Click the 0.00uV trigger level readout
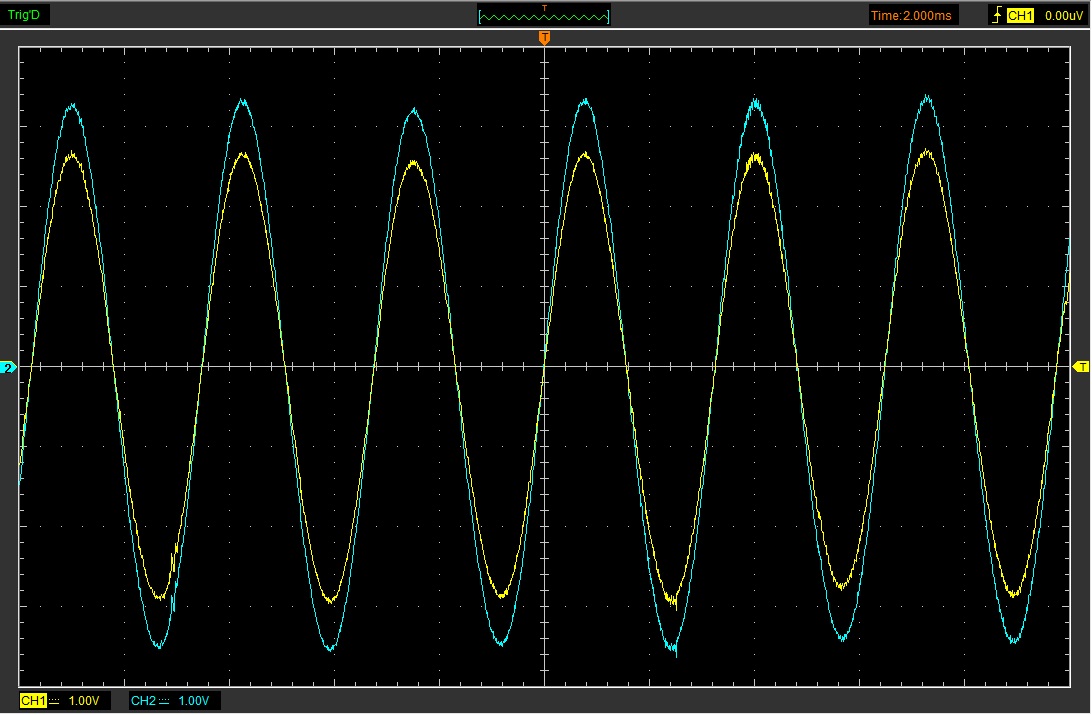This screenshot has width=1092, height=715. (x=1060, y=15)
